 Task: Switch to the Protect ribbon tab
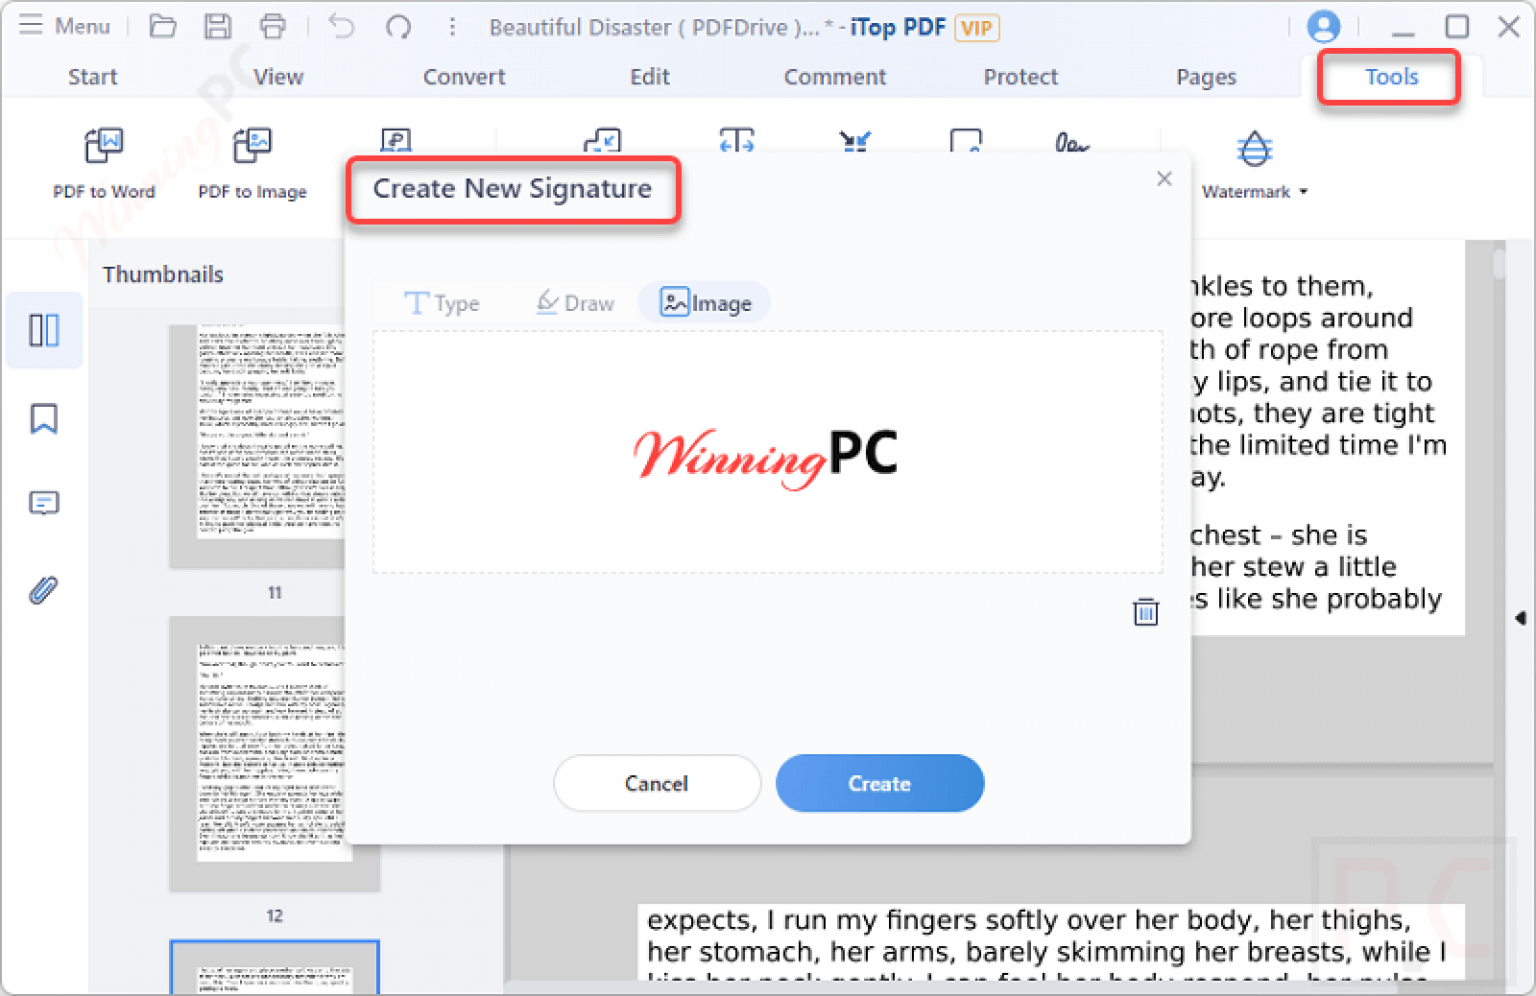1020,76
